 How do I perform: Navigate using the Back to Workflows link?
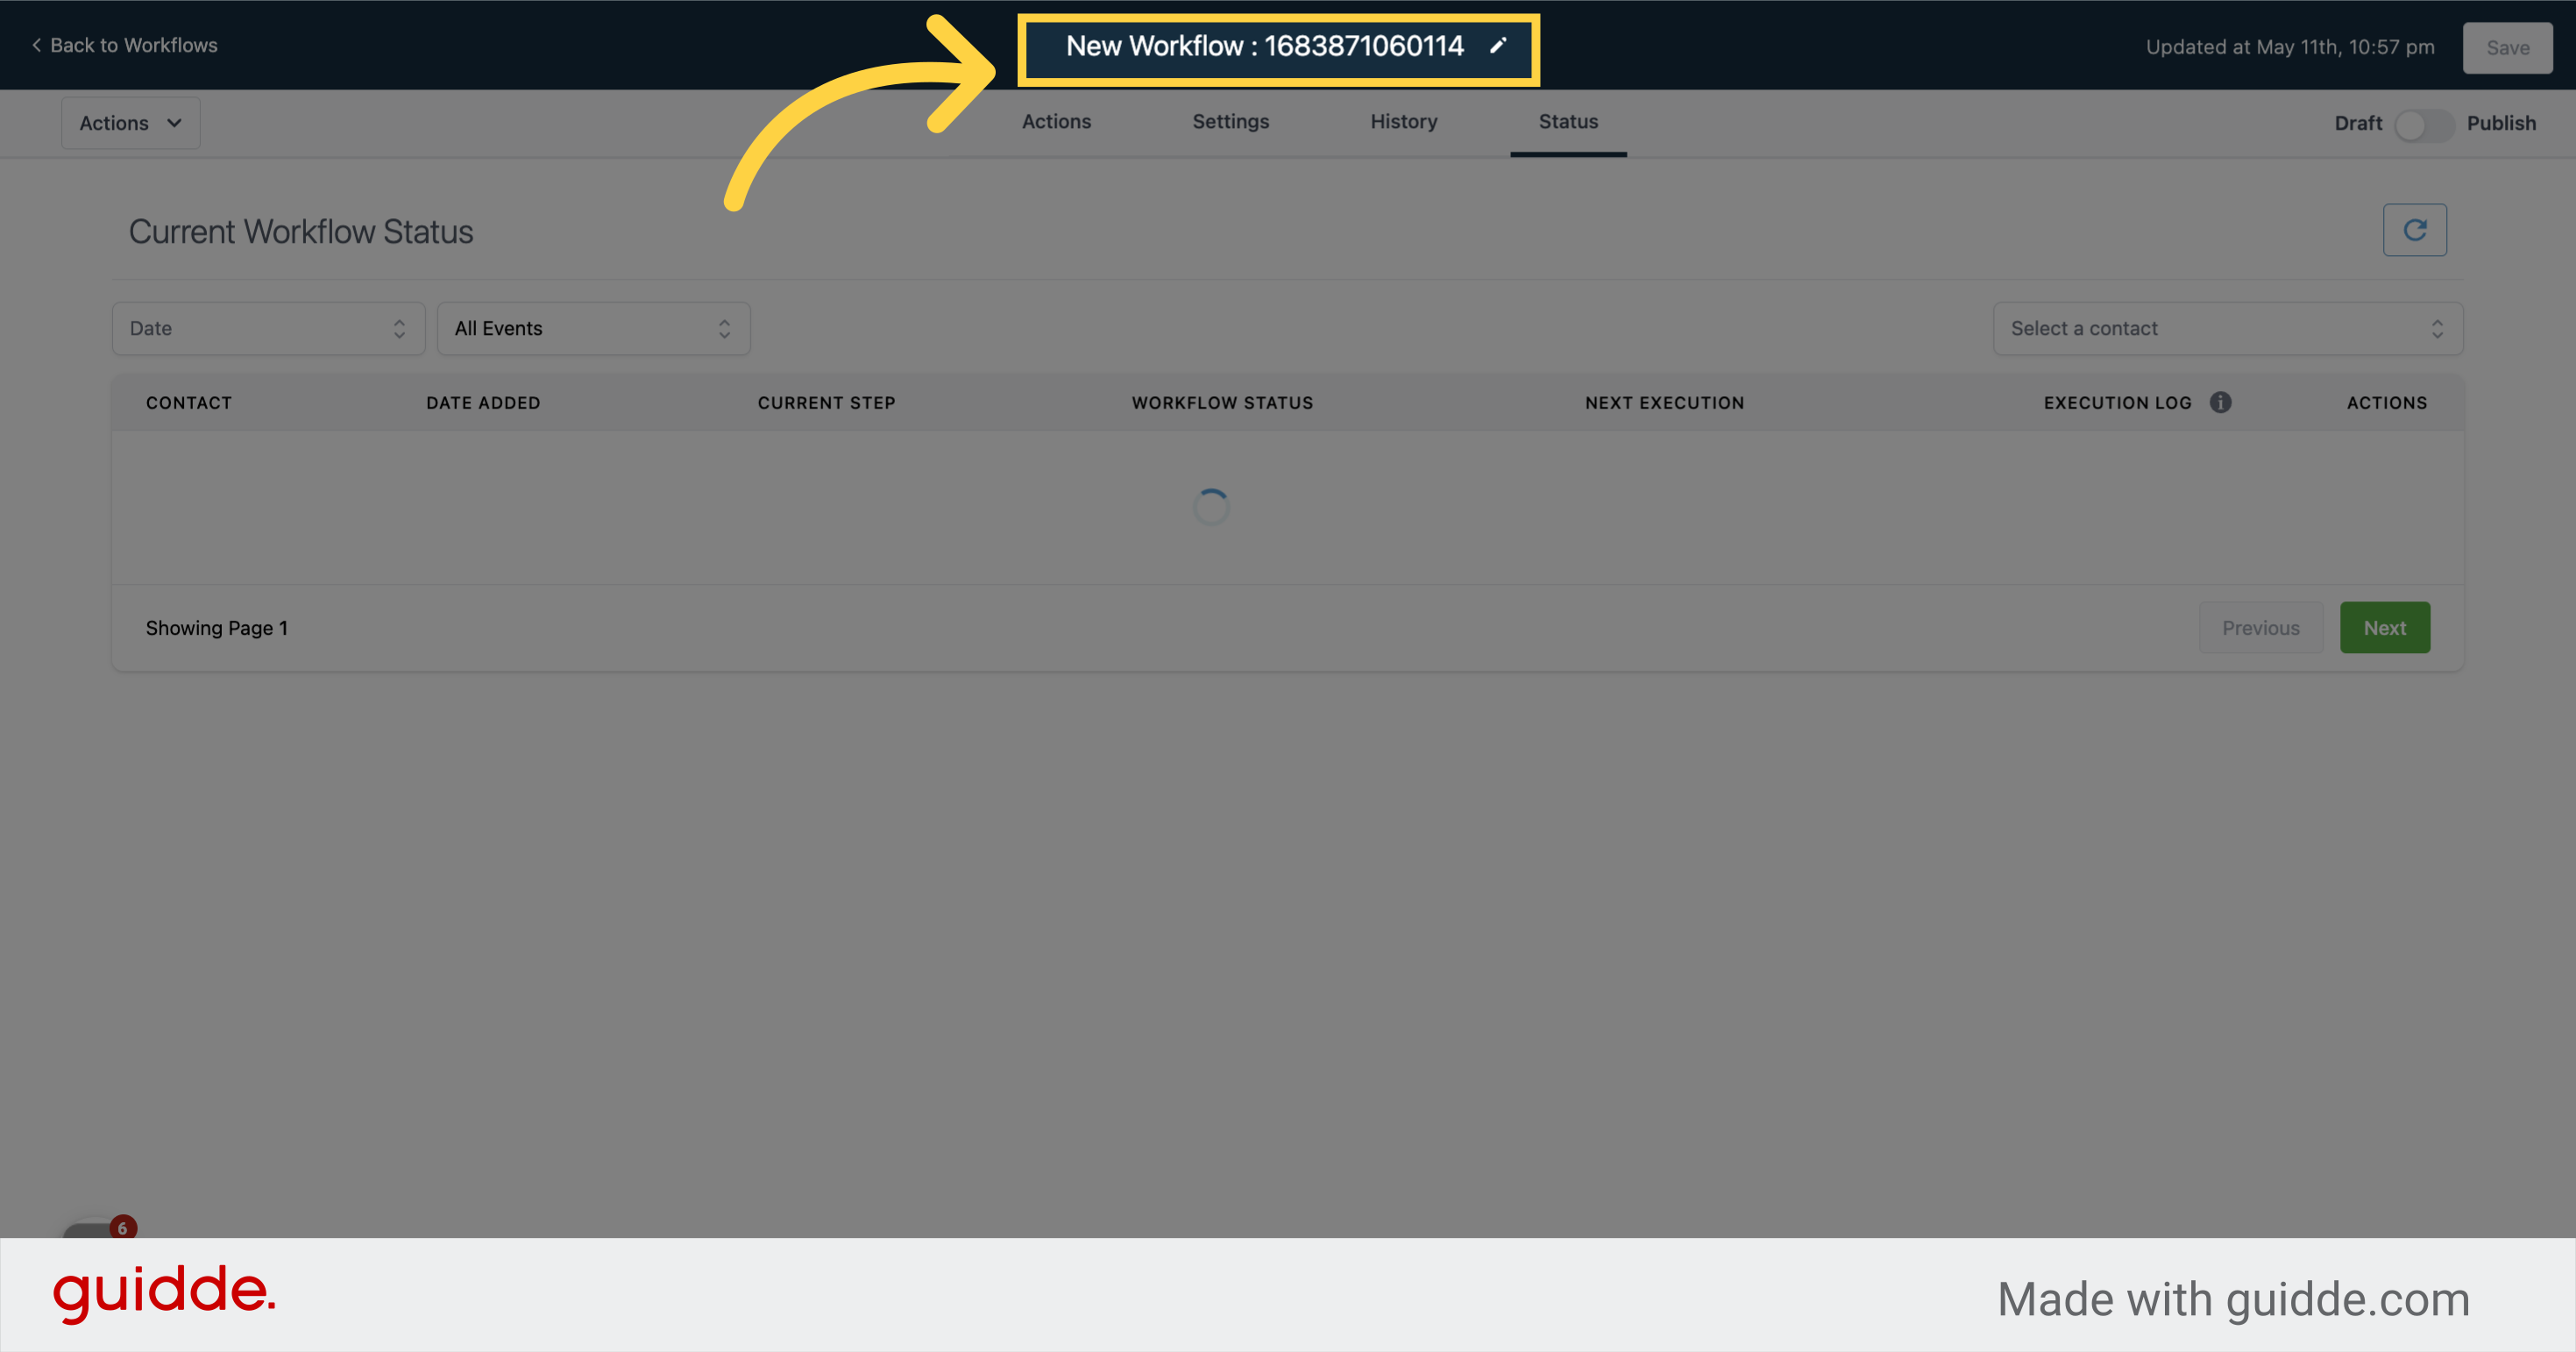(134, 45)
